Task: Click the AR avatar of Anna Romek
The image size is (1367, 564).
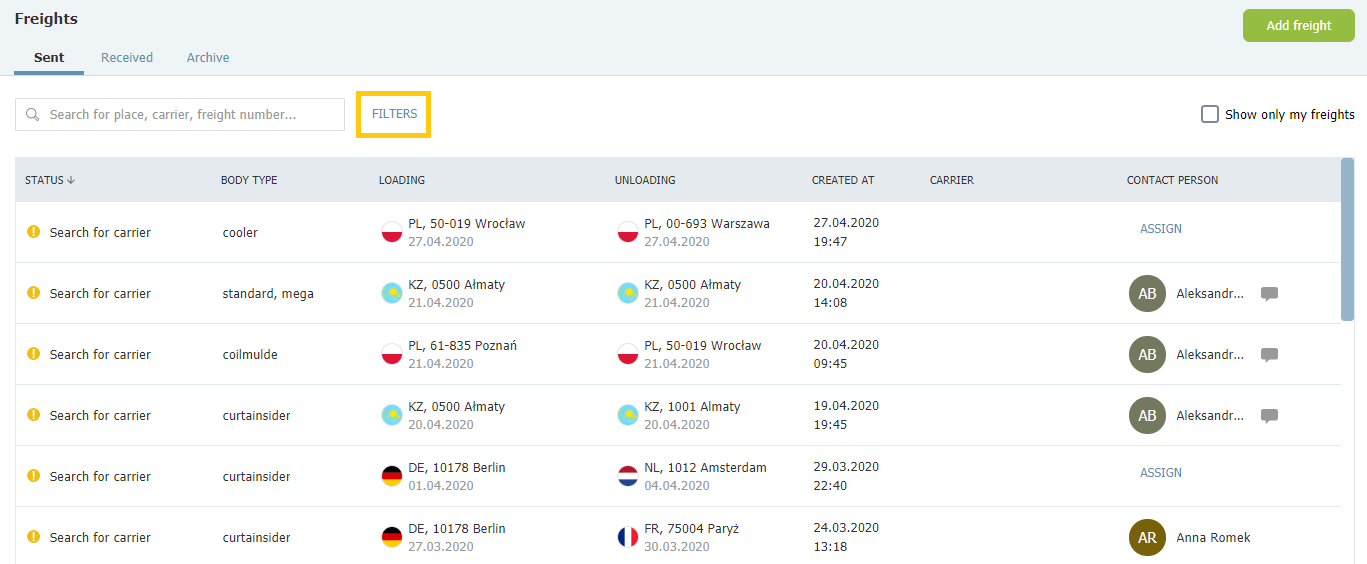Action: coord(1147,538)
